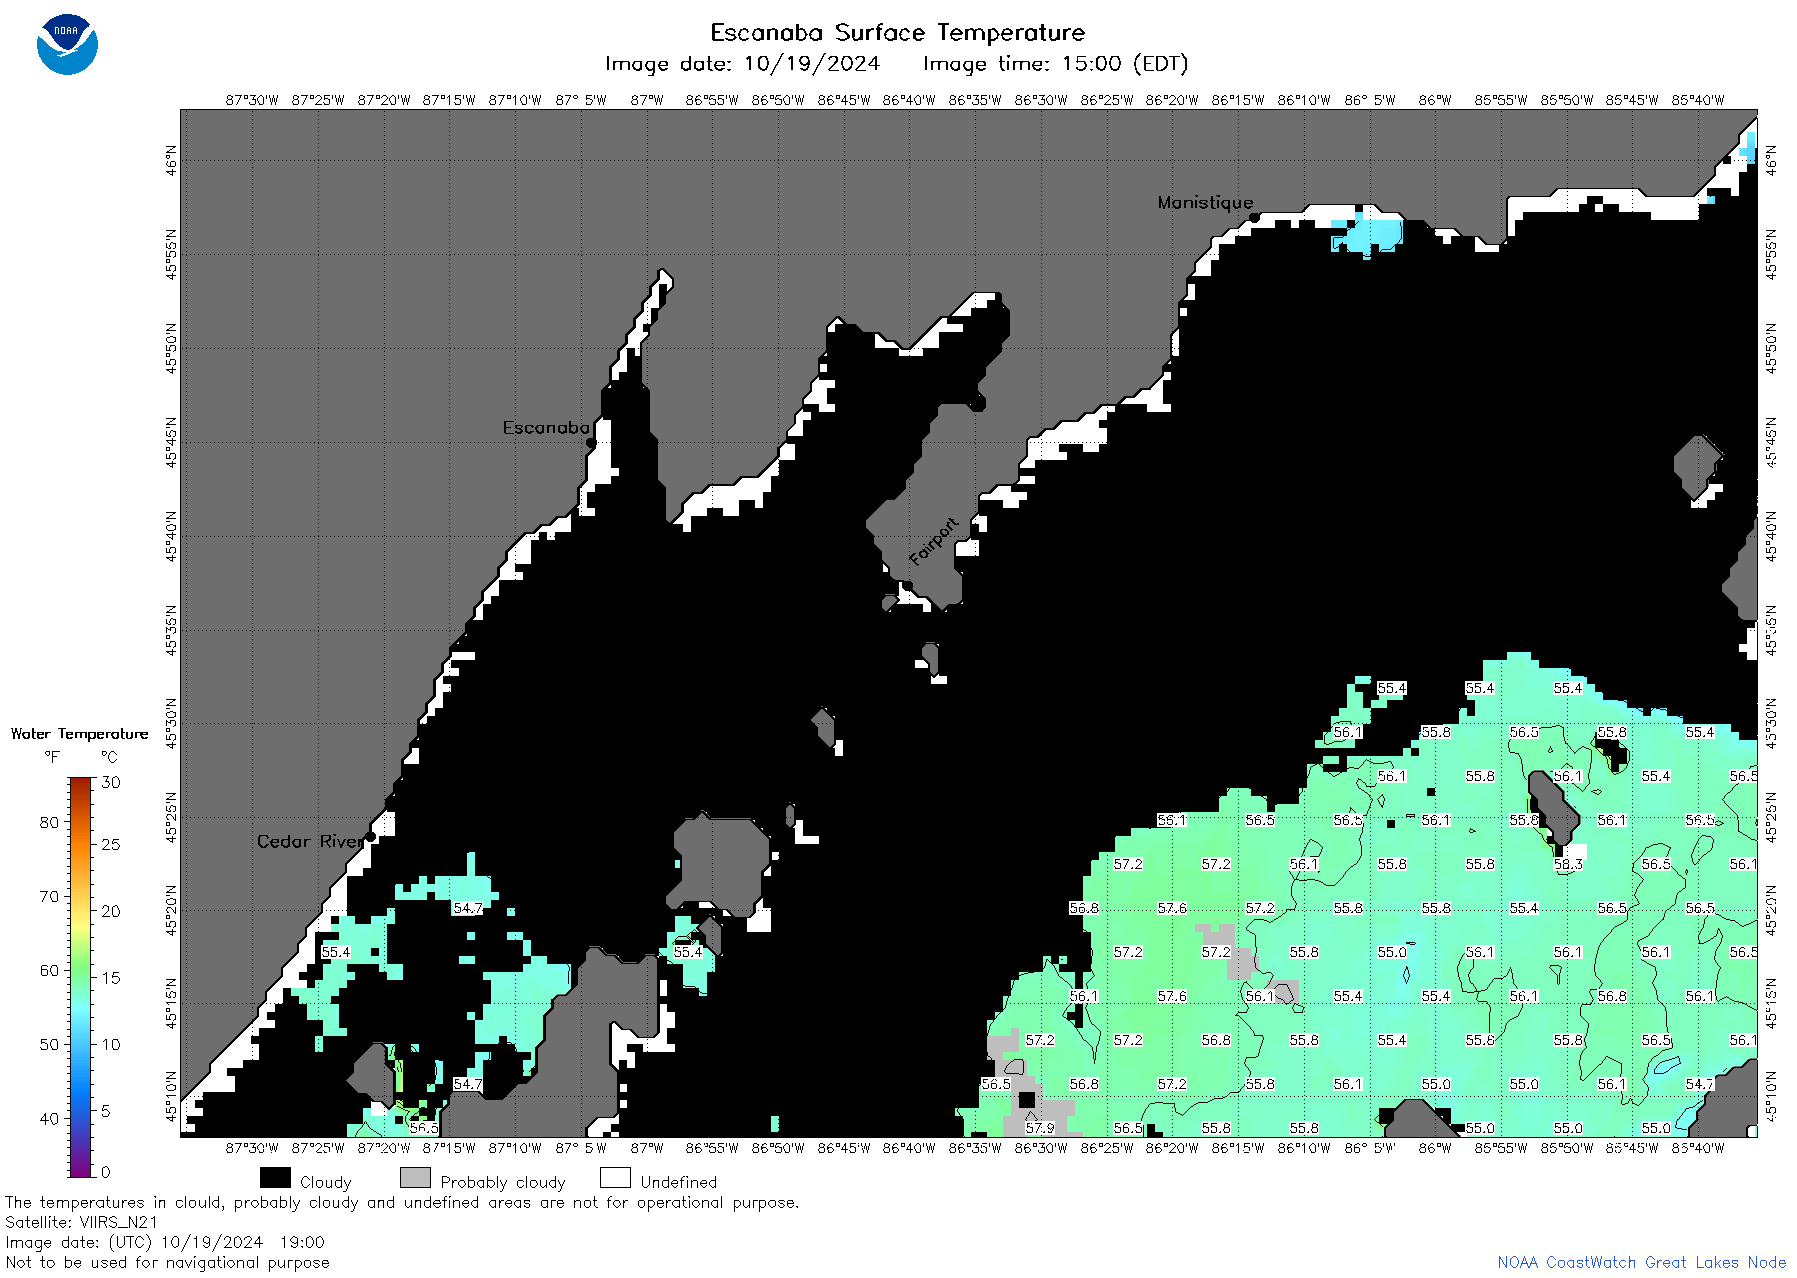Click the 50 Fahrenheit tick label
This screenshot has height=1278, width=1797.
point(49,1044)
